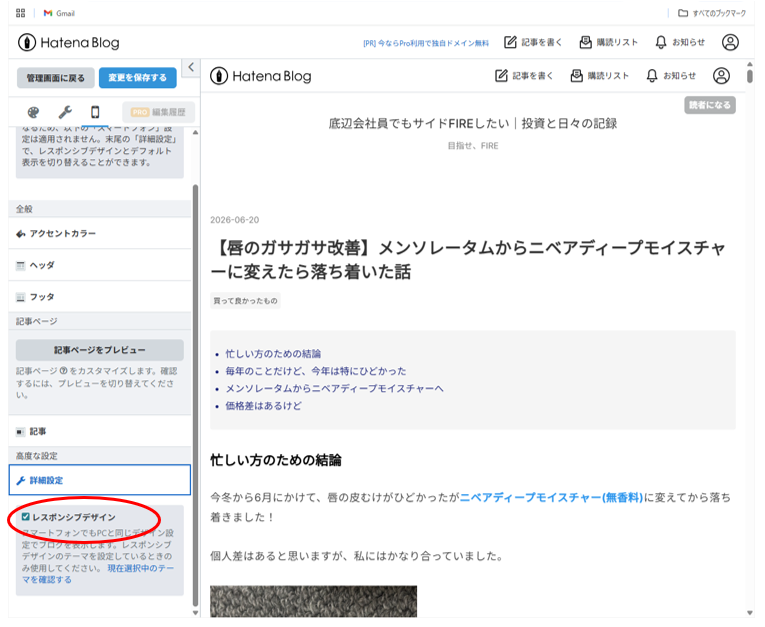Screen dimensions: 765x627
Task: Open お知らせ bell in the preview pane
Action: (671, 76)
